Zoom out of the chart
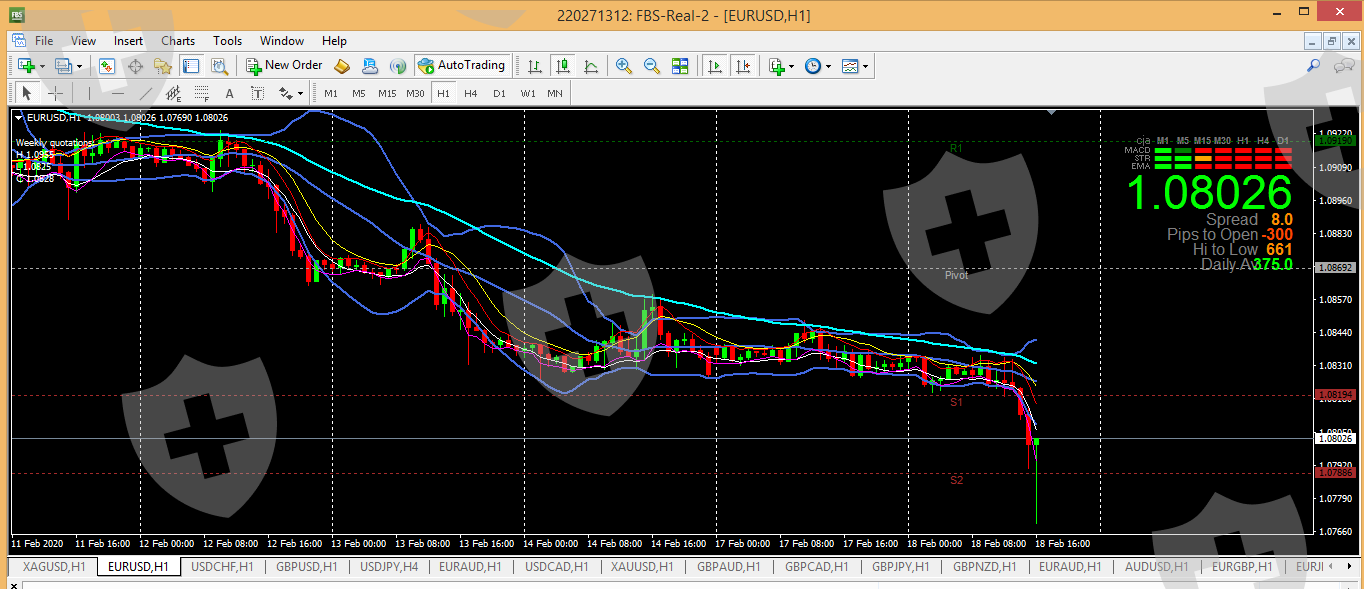Screen dimensions: 1364x589 [652, 66]
